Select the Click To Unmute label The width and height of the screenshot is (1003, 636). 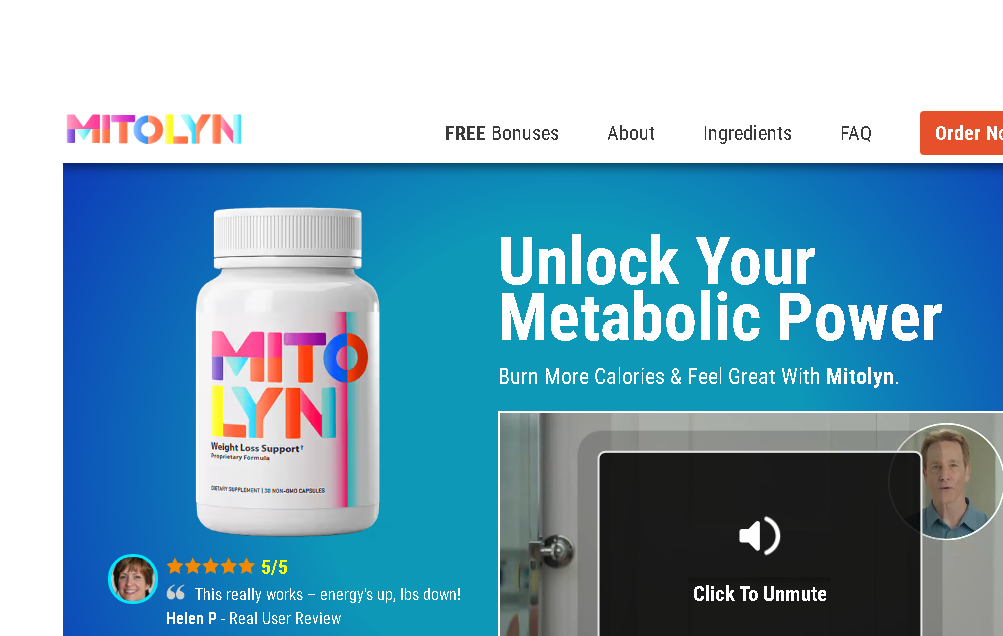pyautogui.click(x=760, y=594)
